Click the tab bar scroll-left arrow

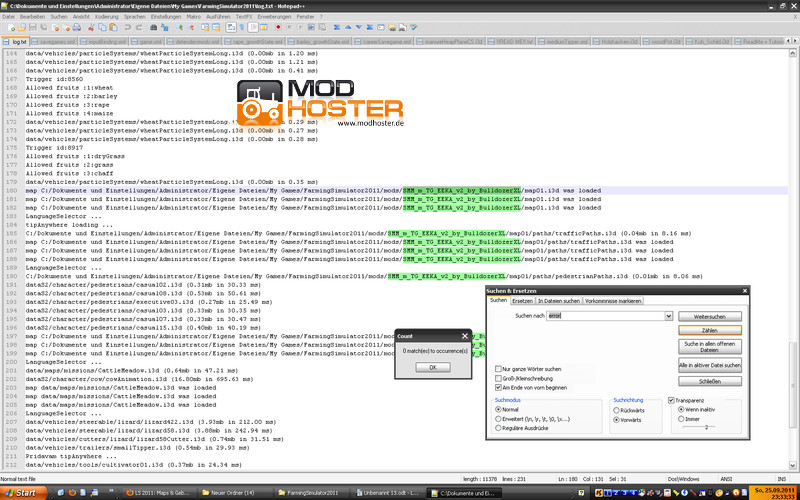[790, 40]
